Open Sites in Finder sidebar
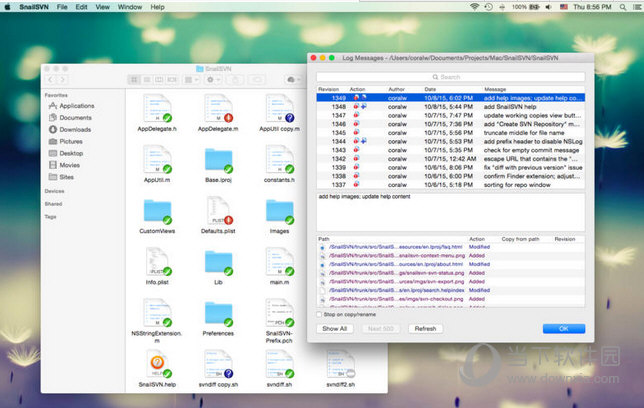Viewport: 644px width, 408px height. click(61, 177)
